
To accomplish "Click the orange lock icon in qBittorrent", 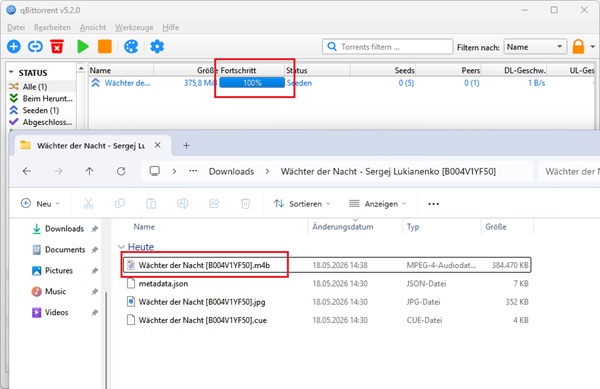I will (578, 47).
